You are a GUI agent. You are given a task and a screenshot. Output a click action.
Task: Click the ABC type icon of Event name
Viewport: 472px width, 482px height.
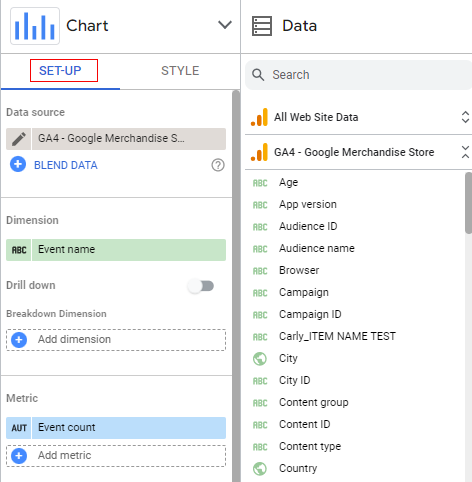coord(19,250)
